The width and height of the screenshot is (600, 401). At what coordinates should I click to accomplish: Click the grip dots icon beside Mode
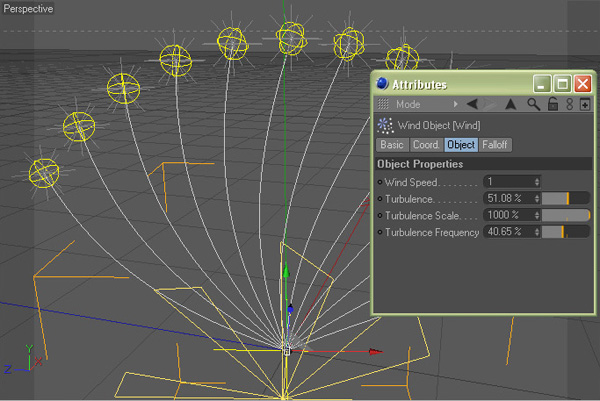(x=383, y=104)
